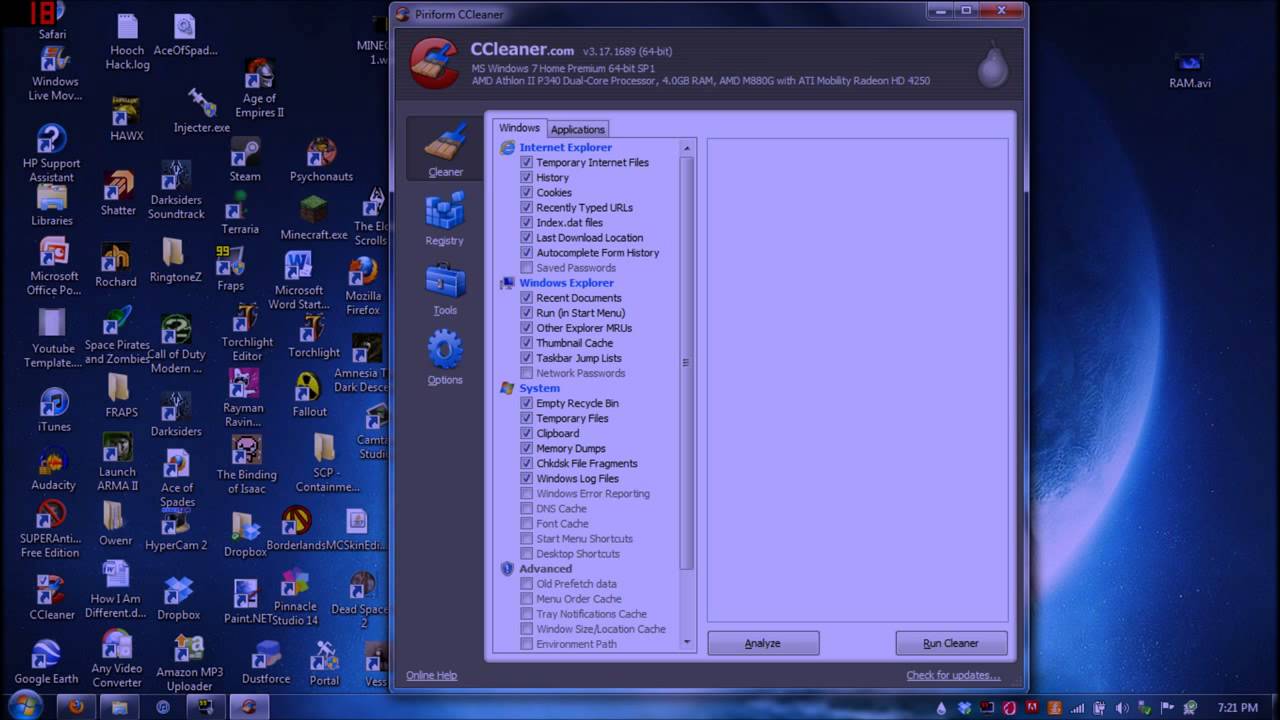This screenshot has width=1280, height=720.
Task: Uncheck Empty Recycle Bin
Action: pyautogui.click(x=527, y=403)
